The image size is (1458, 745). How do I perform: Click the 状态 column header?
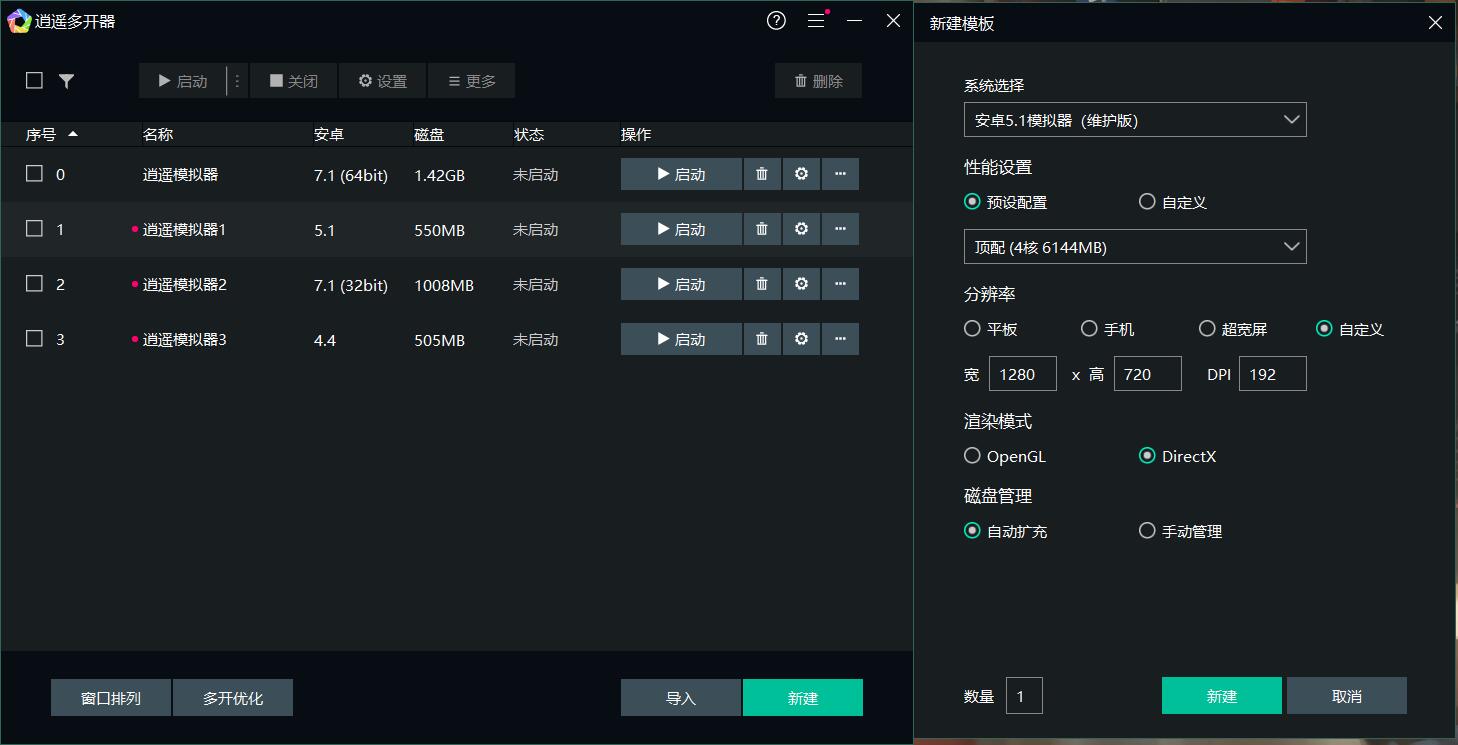529,134
